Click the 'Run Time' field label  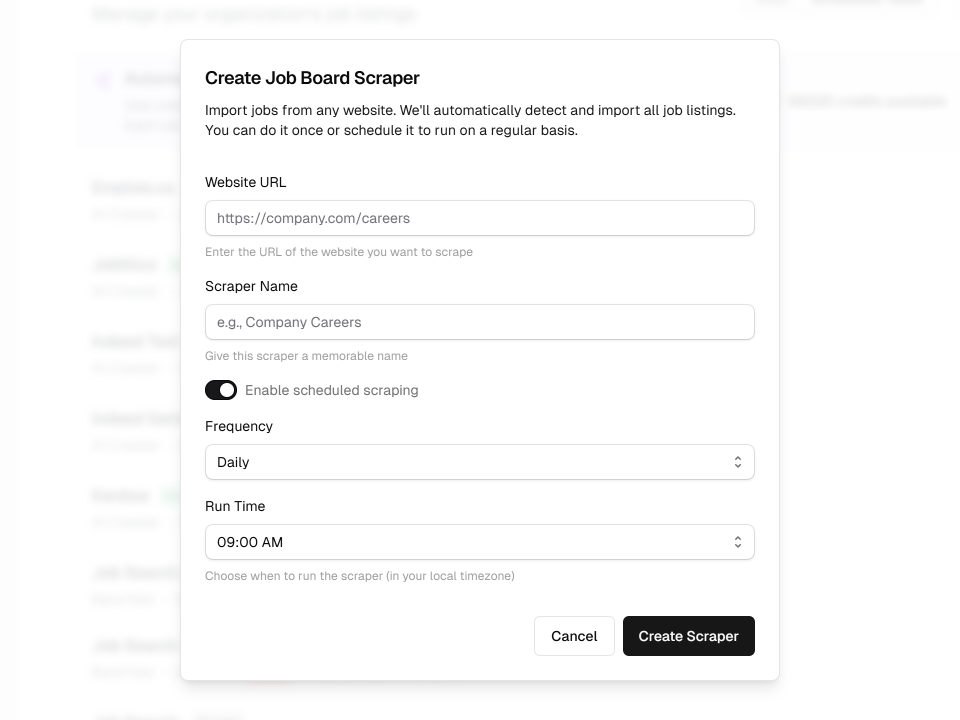235,506
